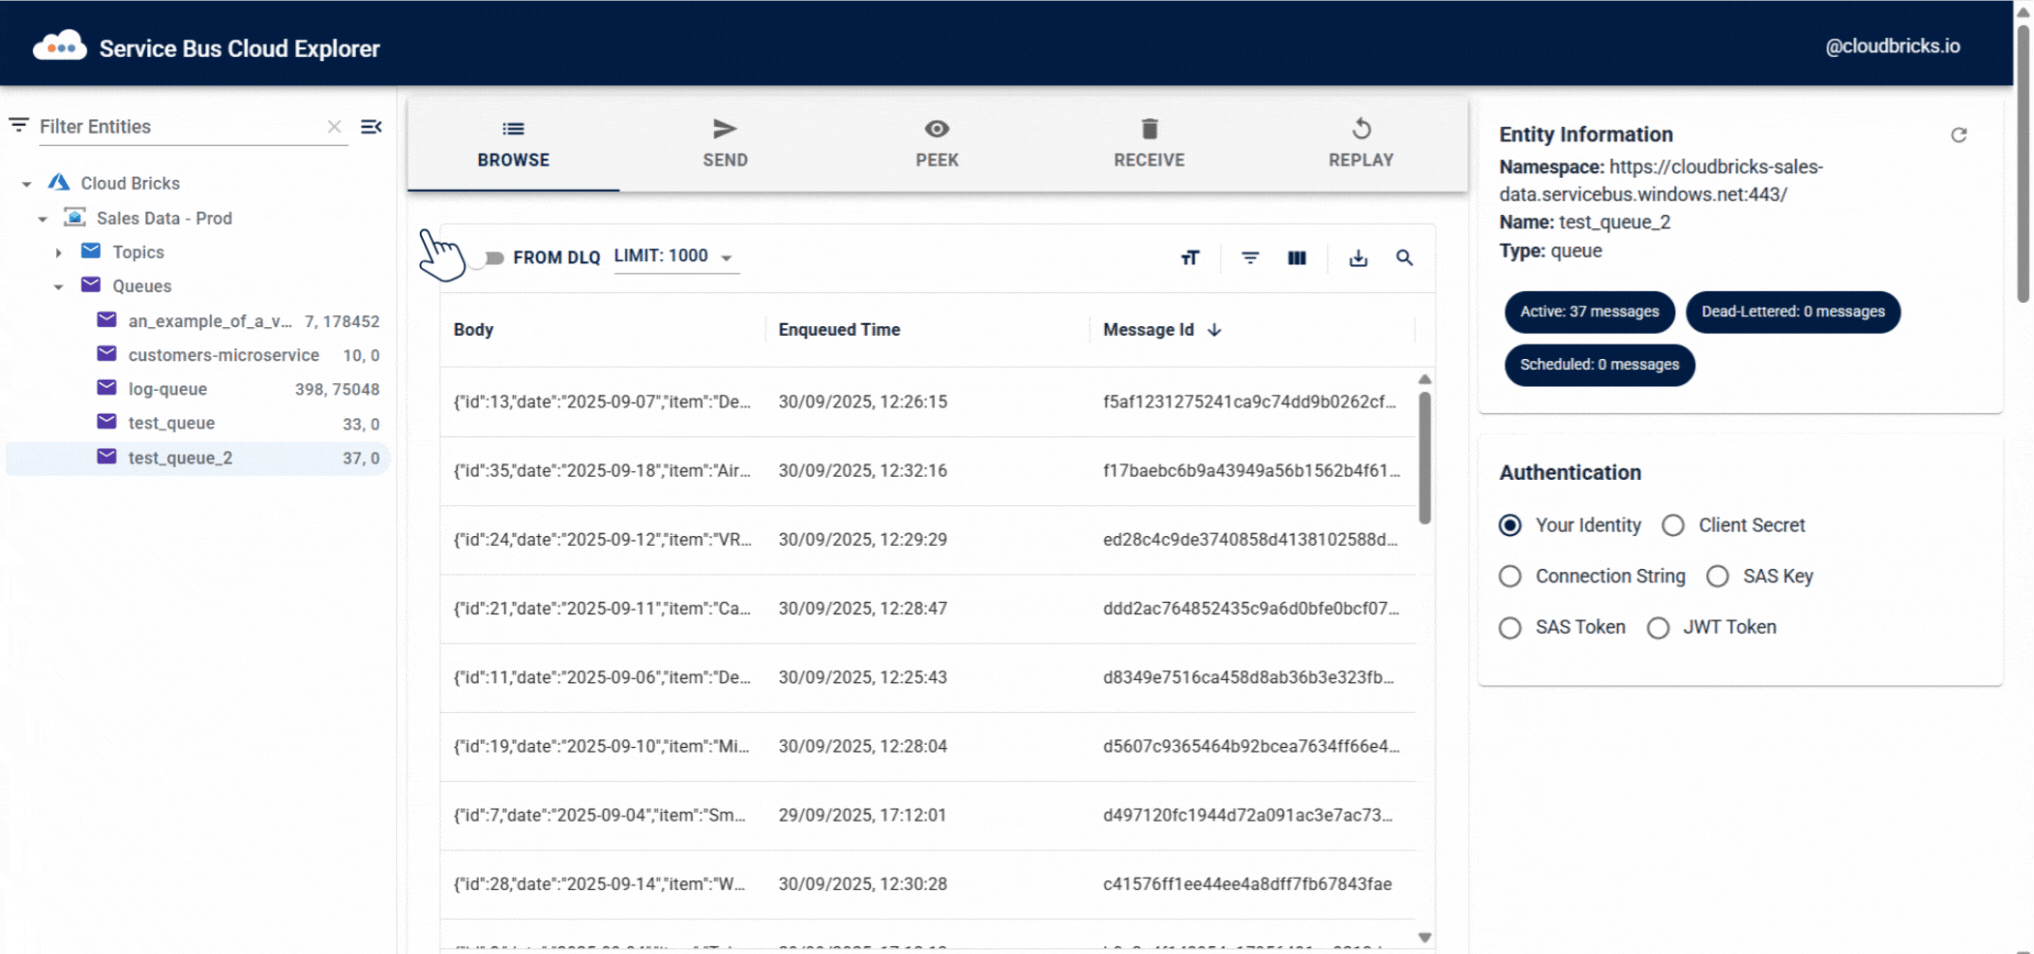Click the table scroll up arrow
Viewport: 2034px width, 954px height.
click(1425, 379)
